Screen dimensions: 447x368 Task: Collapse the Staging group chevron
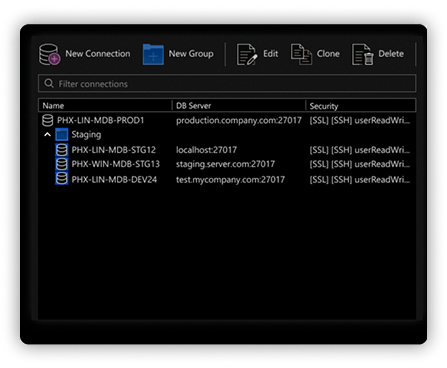click(47, 135)
